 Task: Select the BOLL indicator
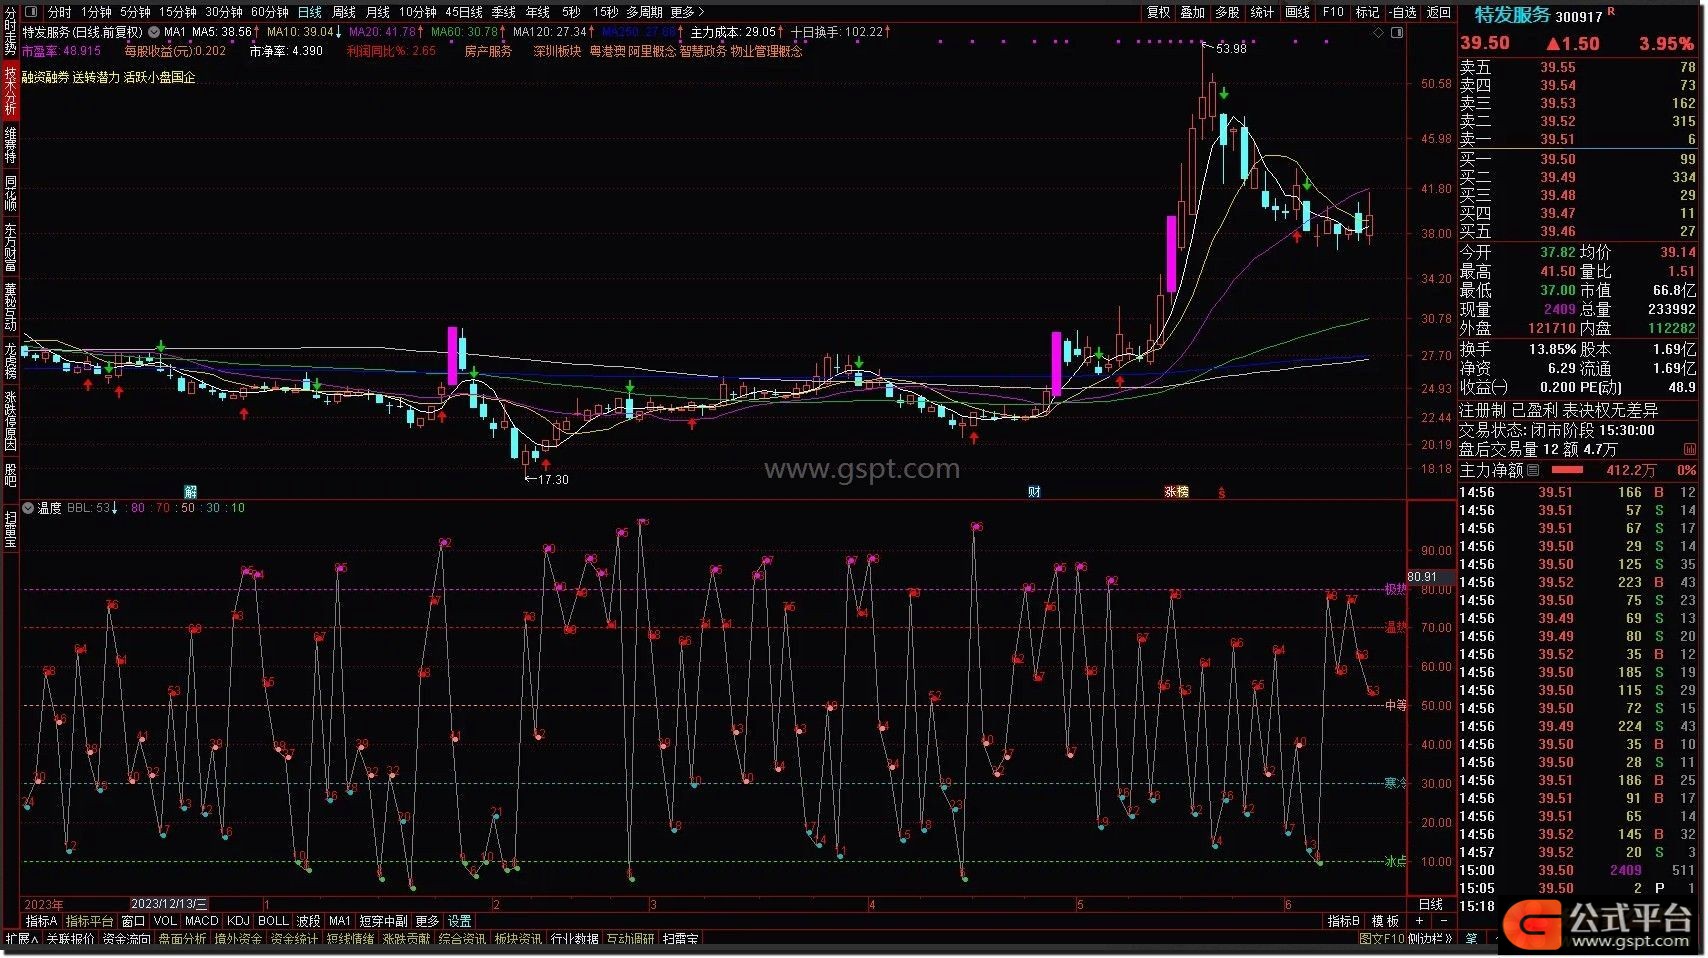273,921
